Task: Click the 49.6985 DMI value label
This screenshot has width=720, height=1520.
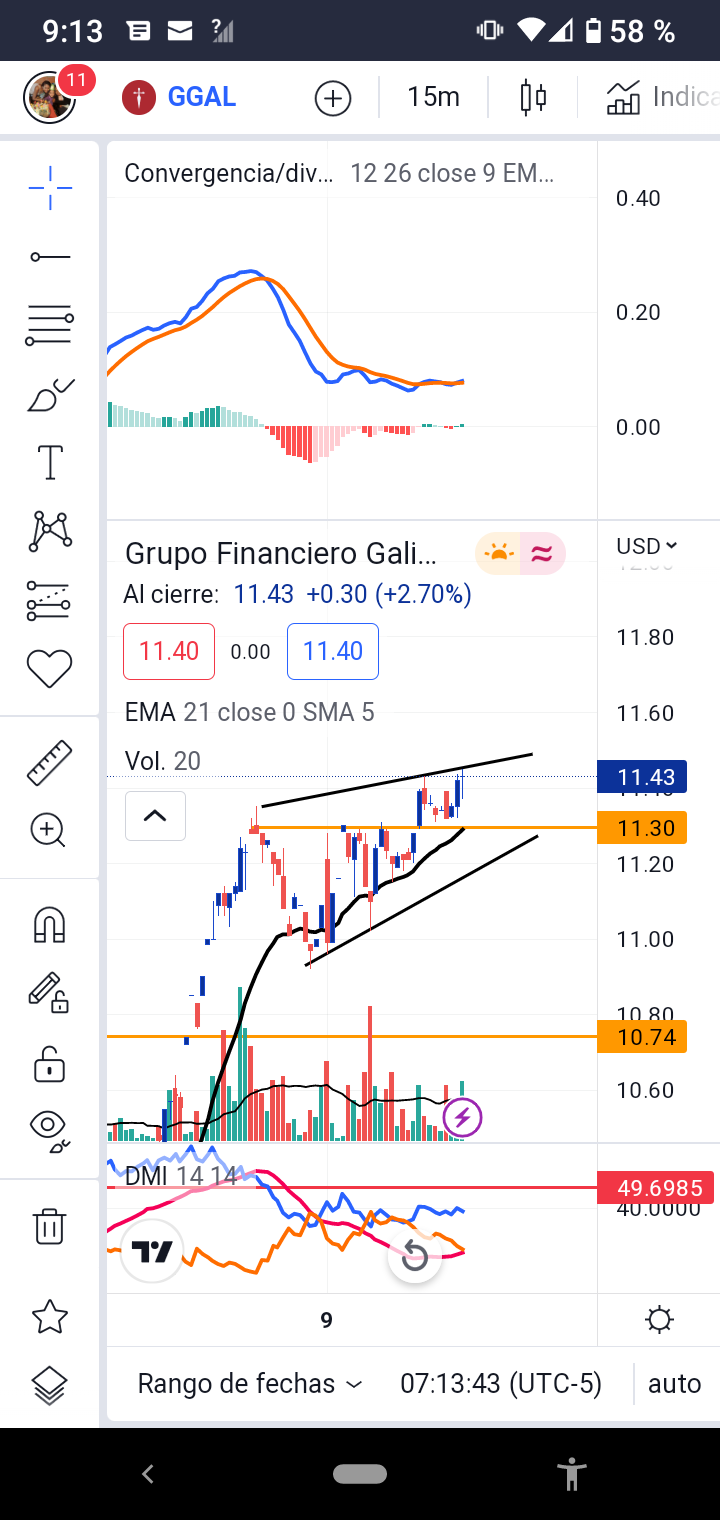Action: [x=657, y=1188]
